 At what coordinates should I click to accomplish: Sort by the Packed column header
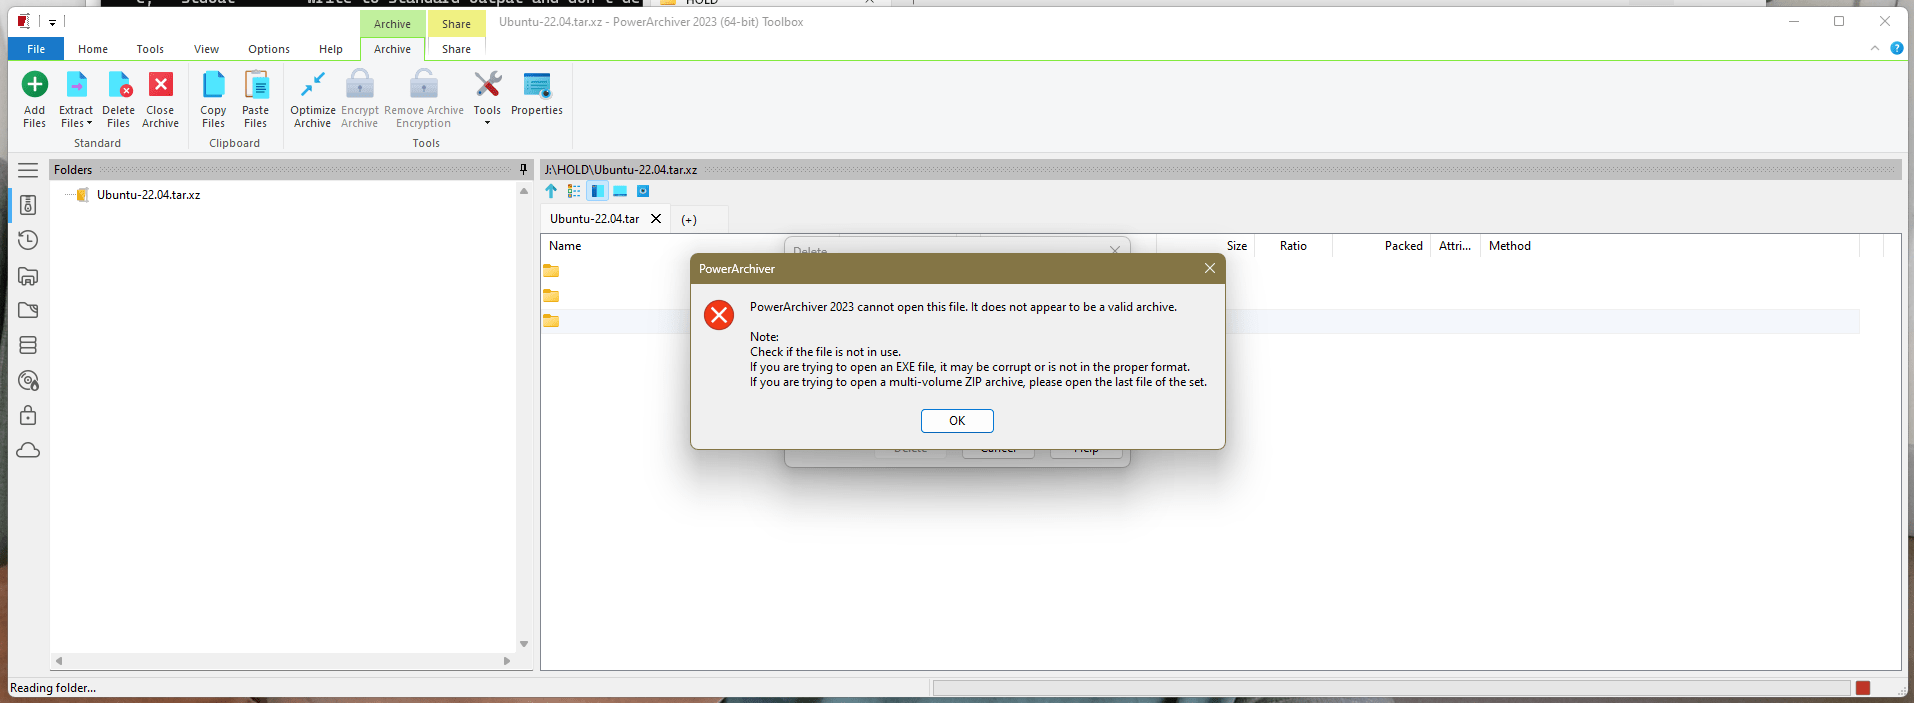[1403, 246]
